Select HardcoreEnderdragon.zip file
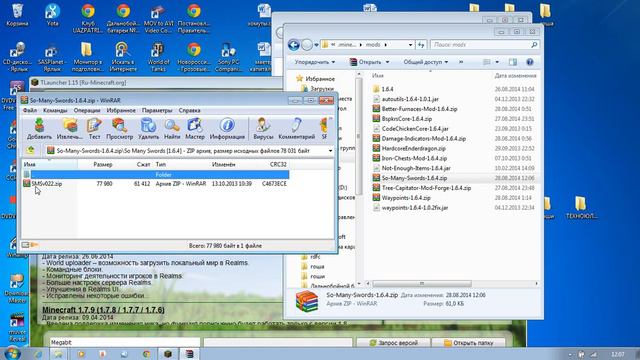Screen dimensions: 640x360 click(x=413, y=149)
